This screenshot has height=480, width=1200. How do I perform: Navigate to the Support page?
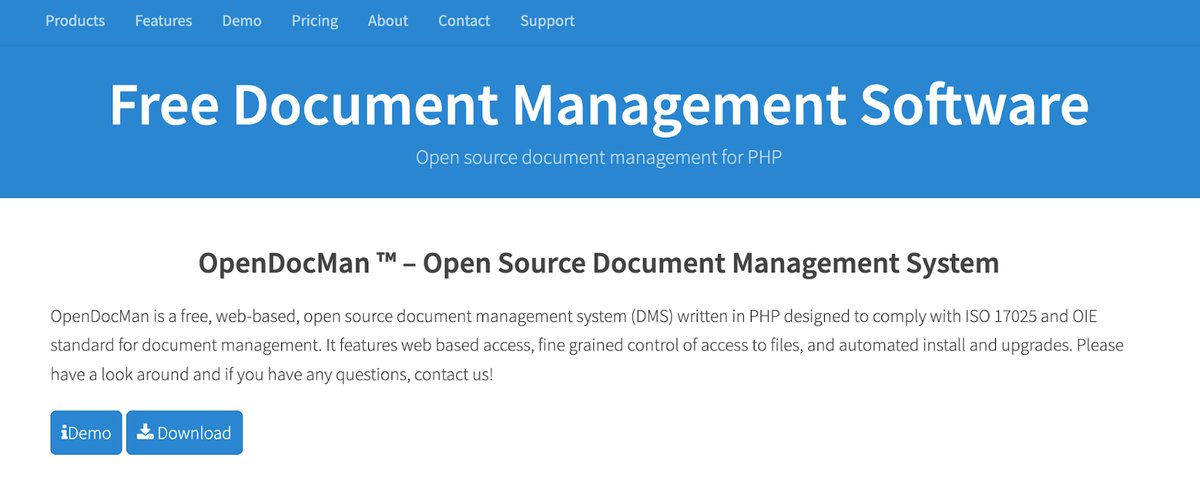547,20
